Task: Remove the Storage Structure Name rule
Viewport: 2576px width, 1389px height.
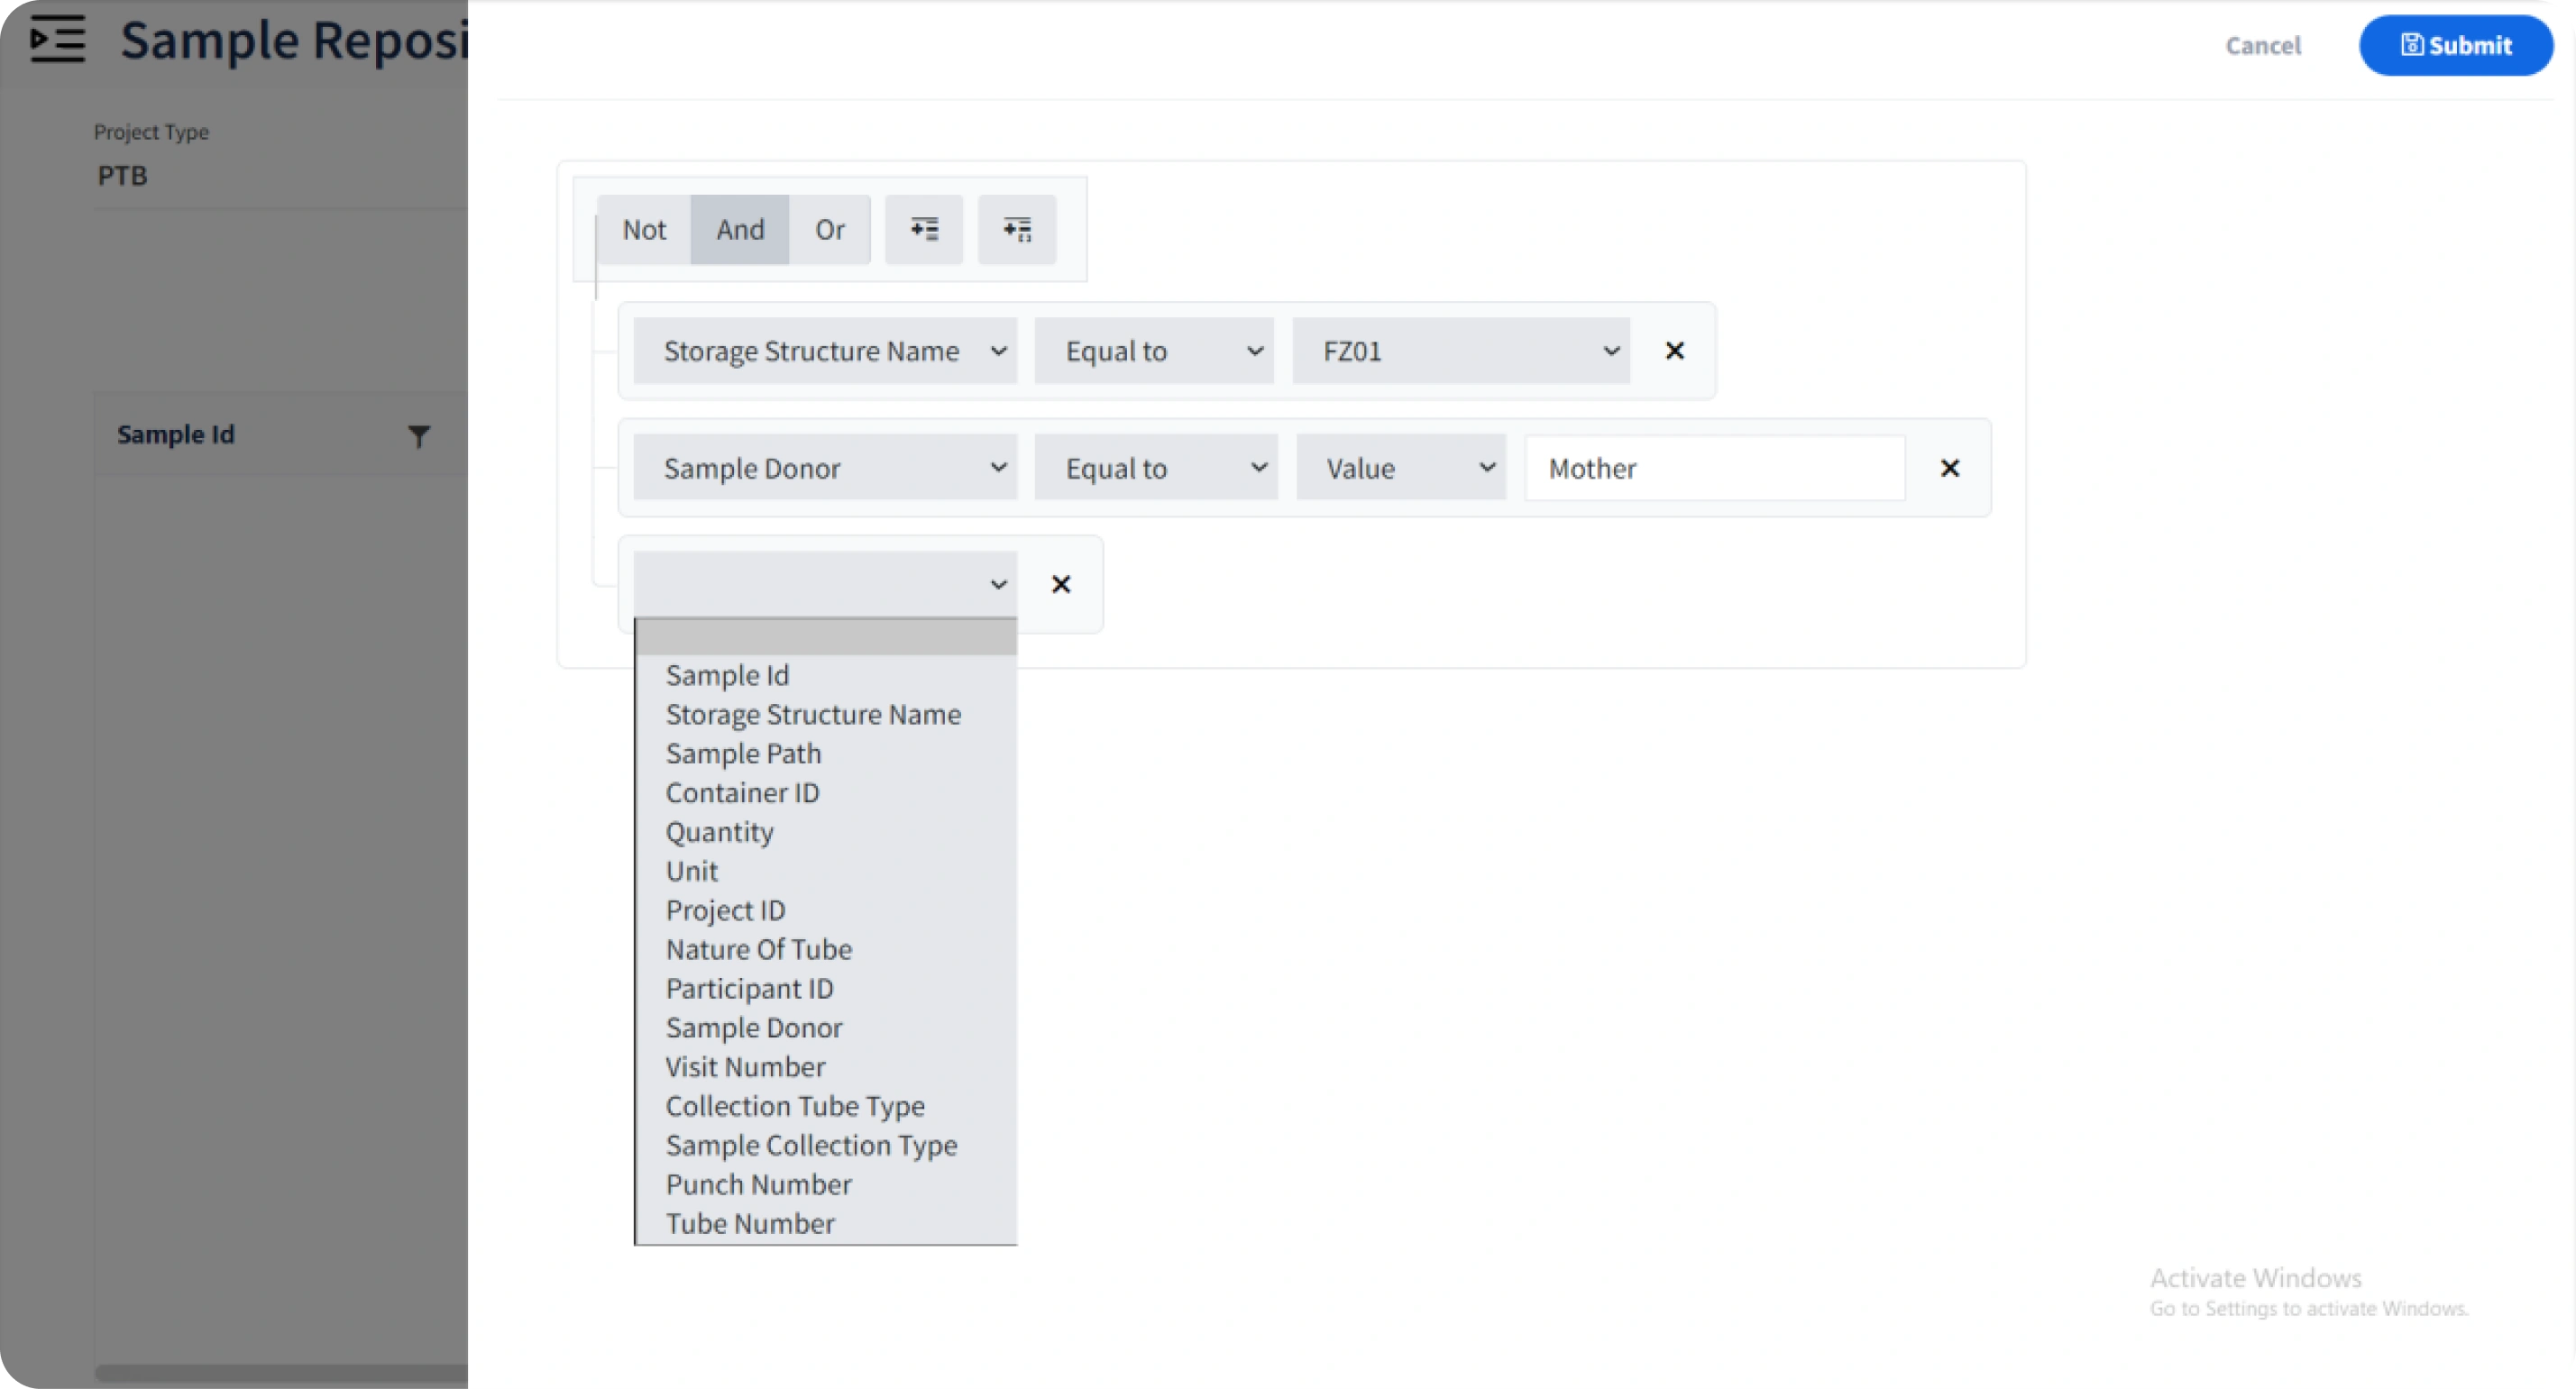Action: click(x=1674, y=351)
